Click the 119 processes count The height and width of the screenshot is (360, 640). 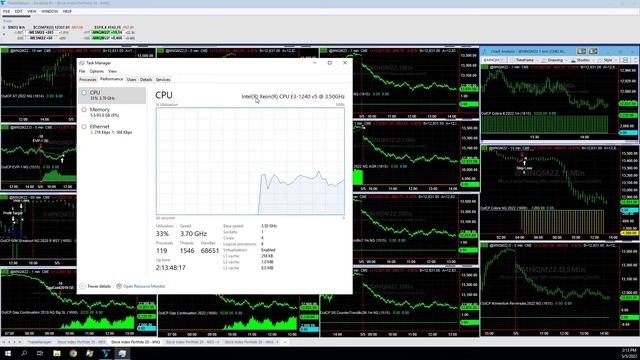click(162, 251)
